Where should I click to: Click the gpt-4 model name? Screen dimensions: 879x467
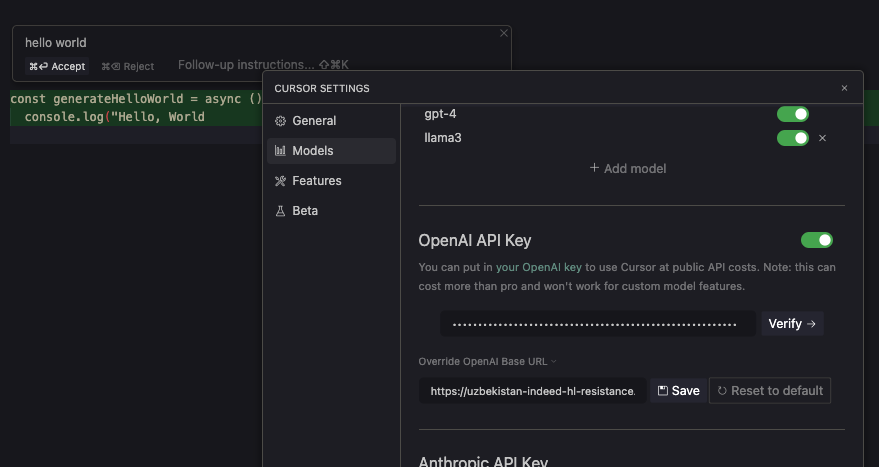pos(440,114)
